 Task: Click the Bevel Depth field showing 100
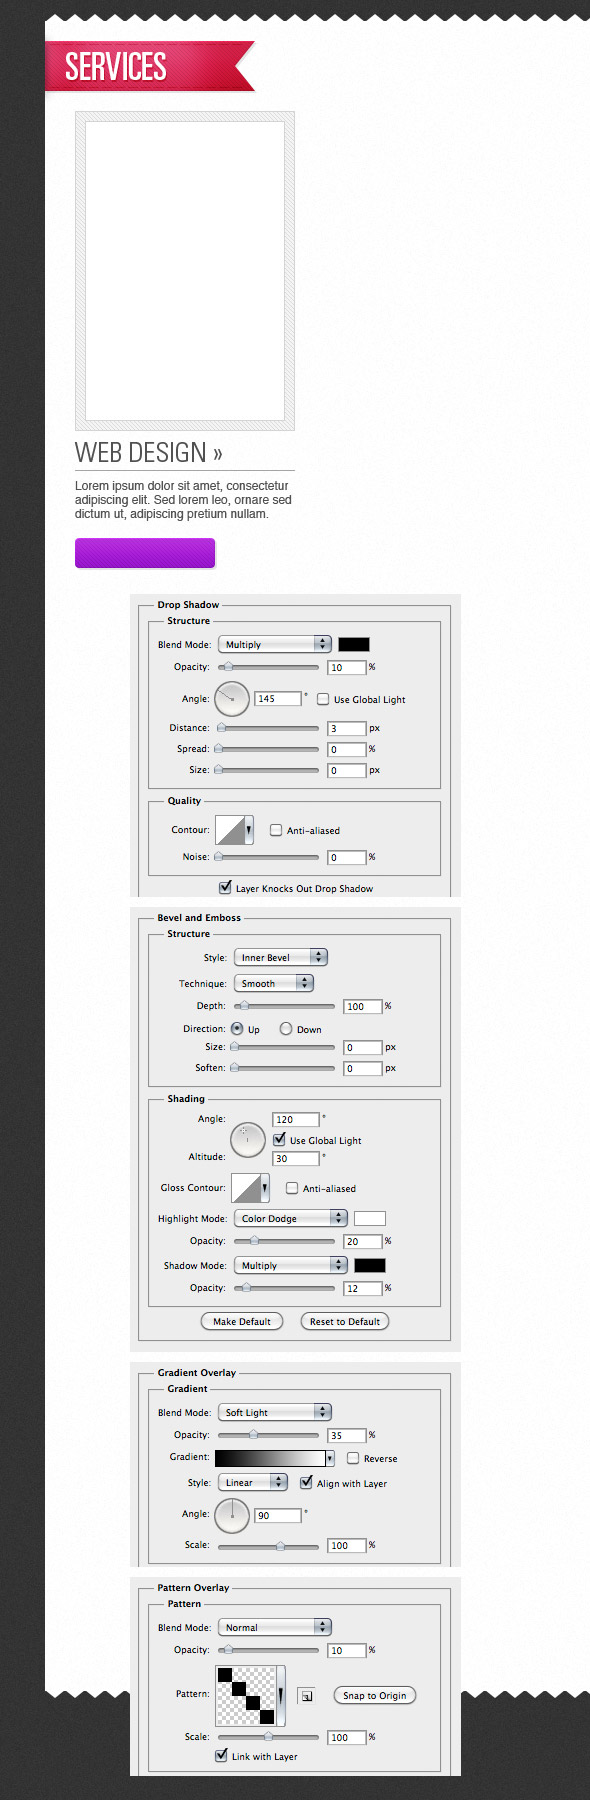363,1006
